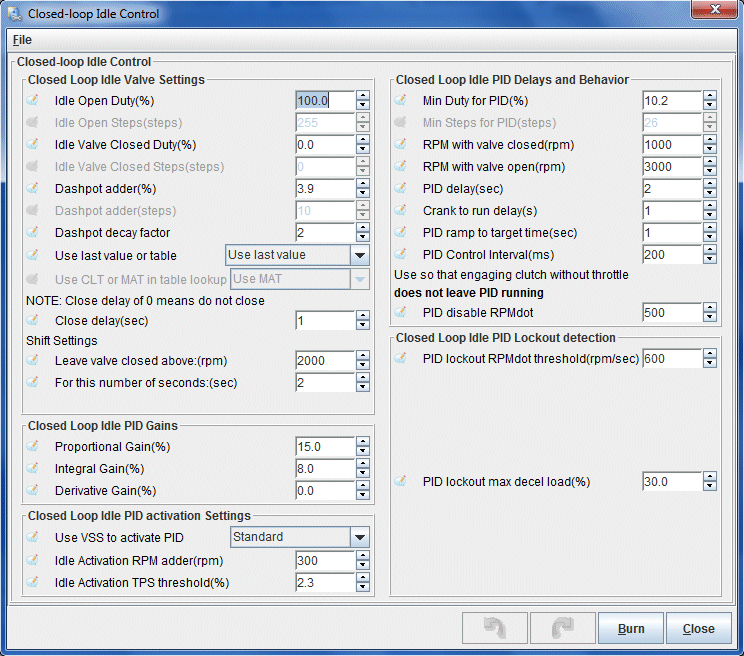The height and width of the screenshot is (656, 744).
Task: Click the info icon beside Integral Gain(%)
Action: pyautogui.click(x=32, y=469)
